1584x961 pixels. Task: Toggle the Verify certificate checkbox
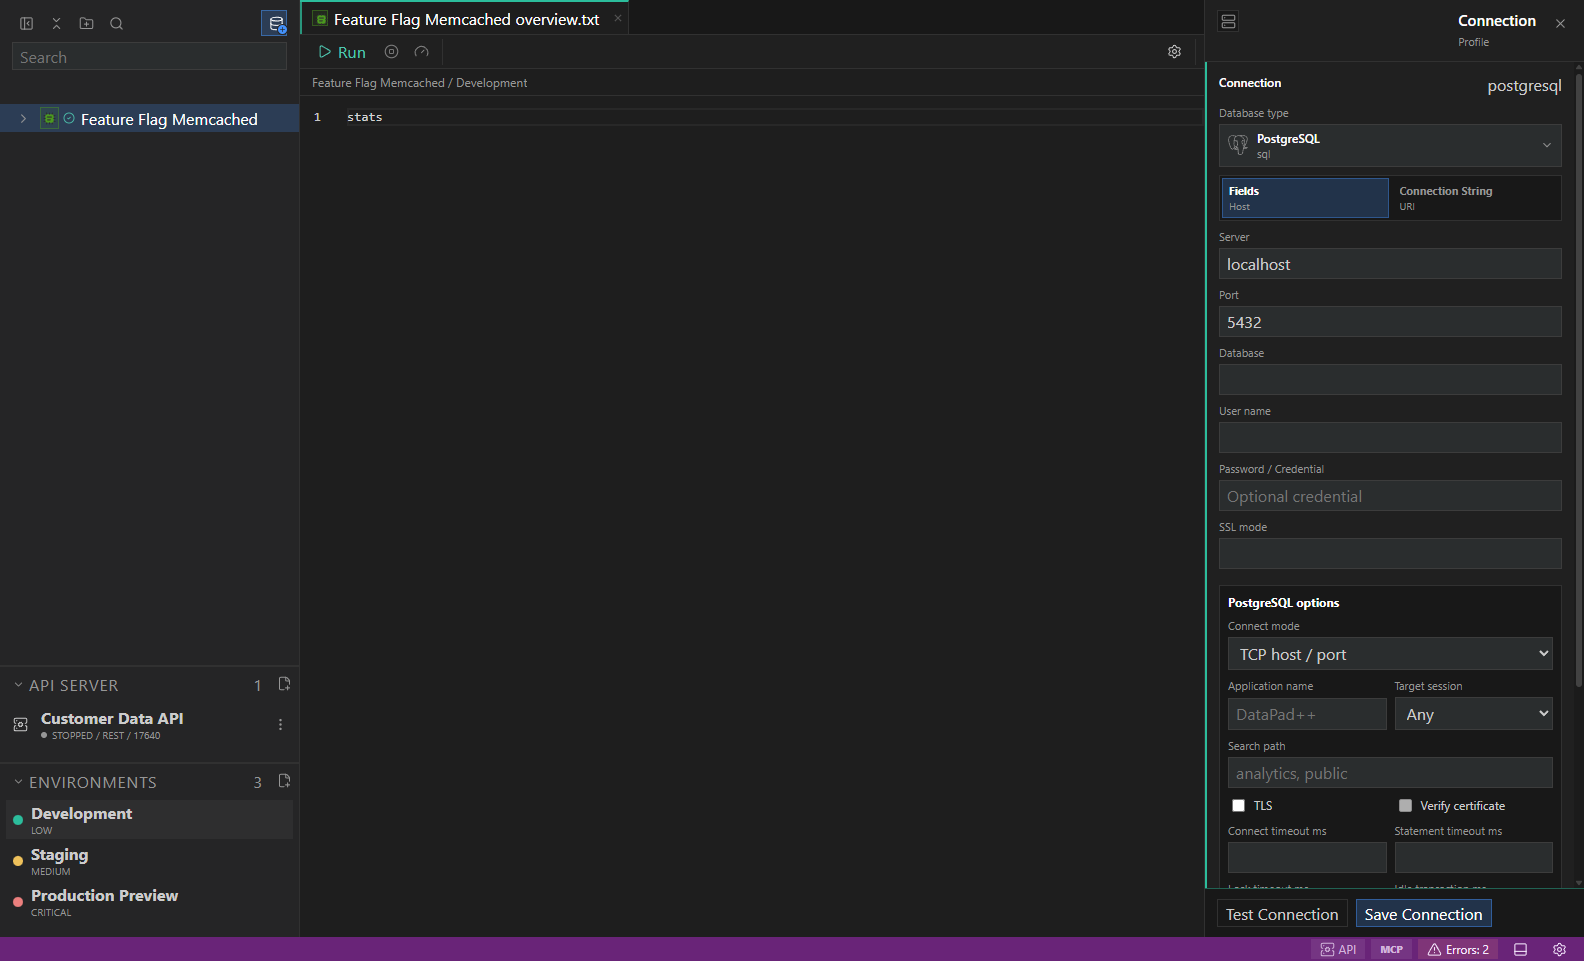1405,806
